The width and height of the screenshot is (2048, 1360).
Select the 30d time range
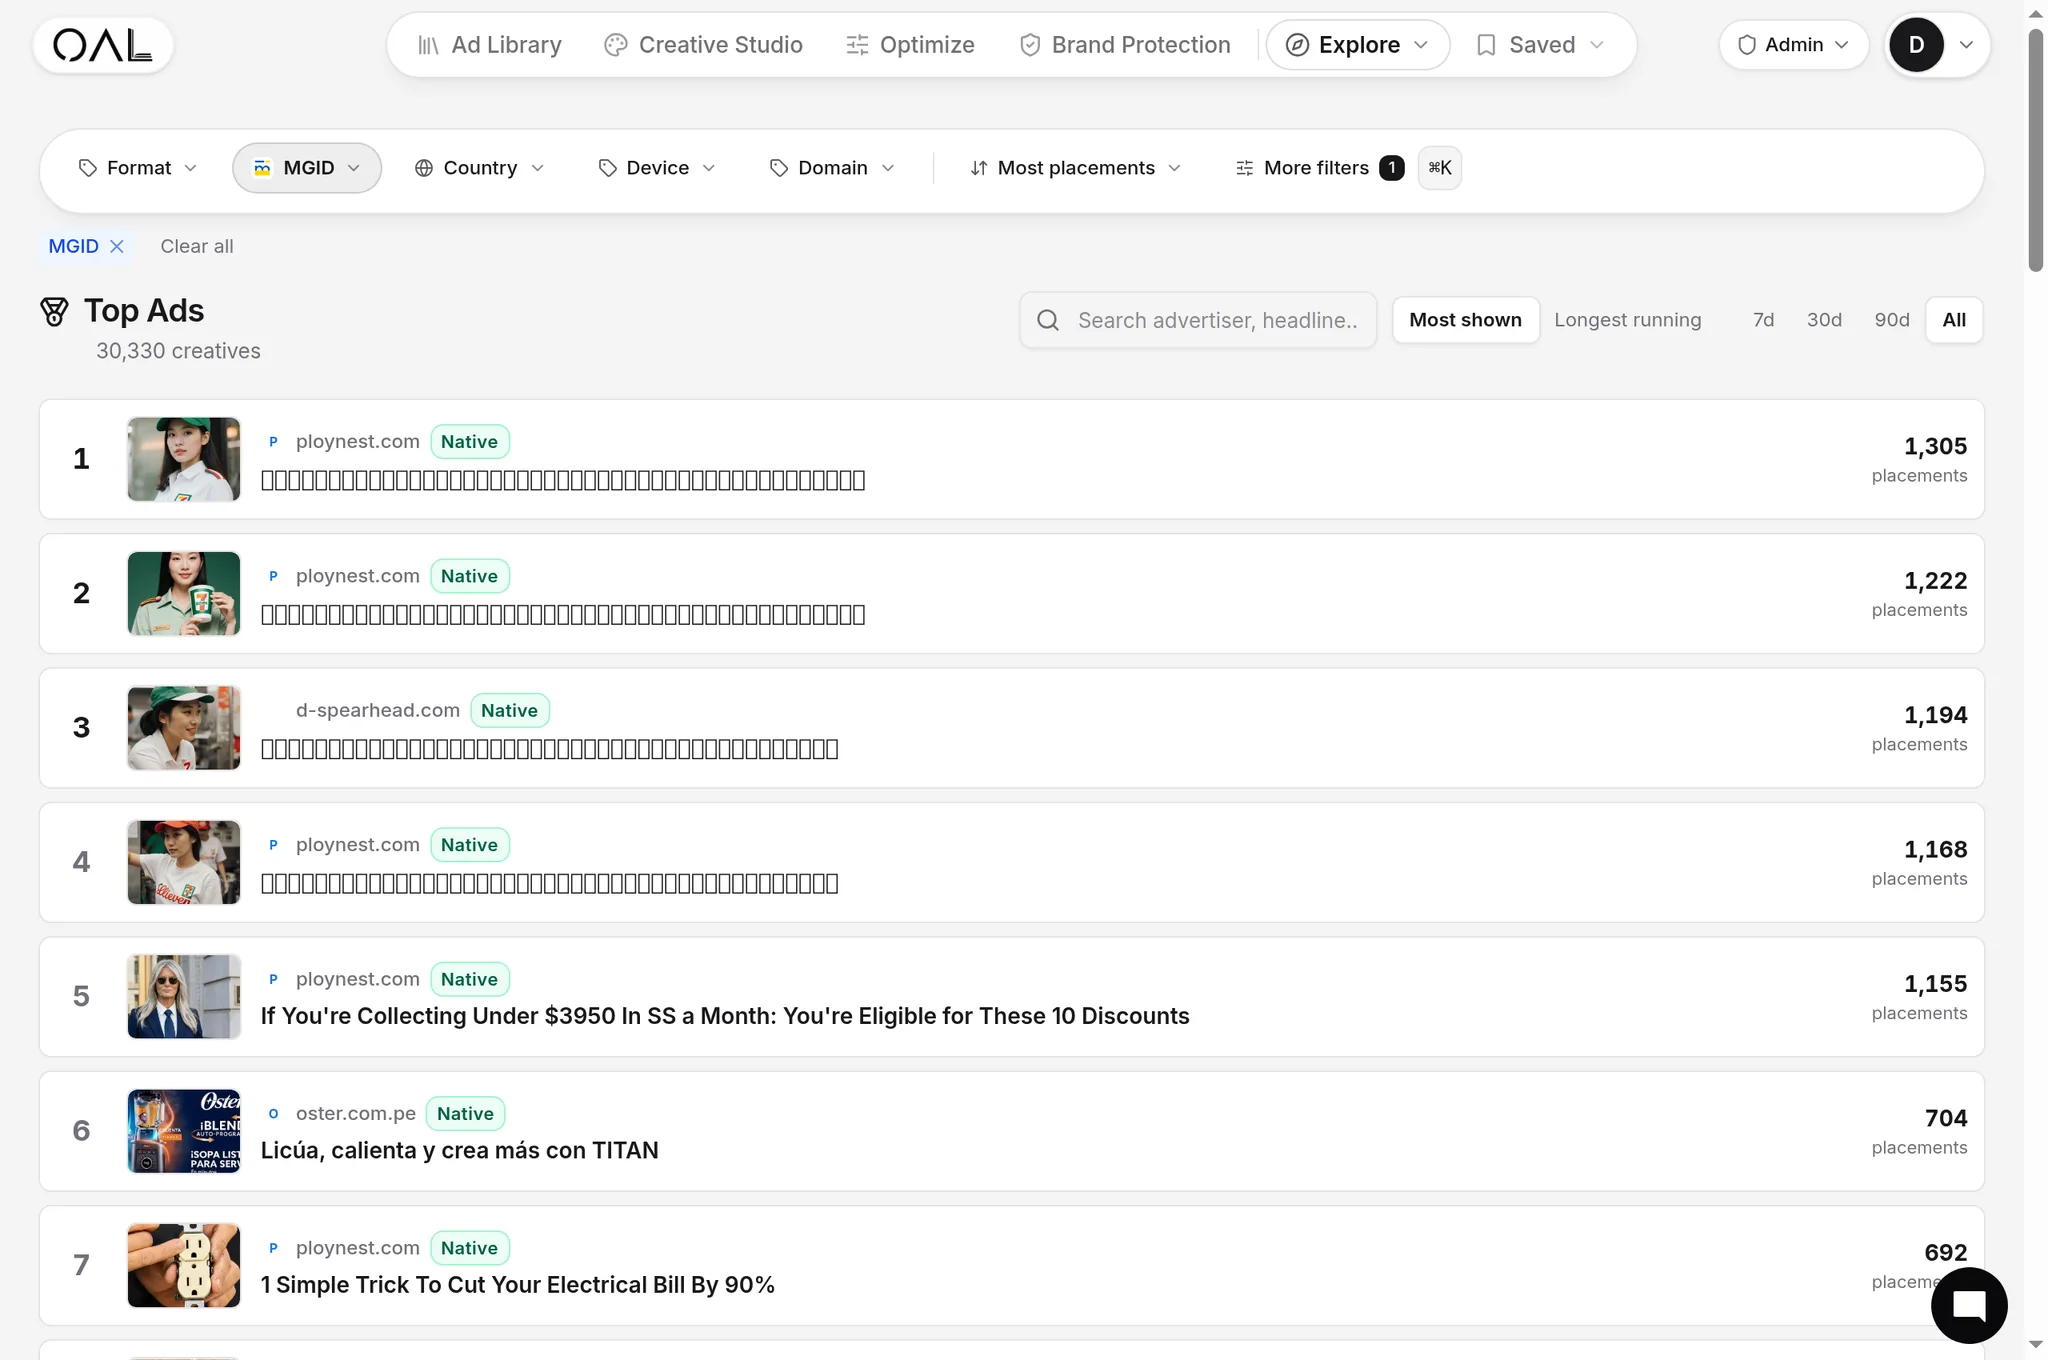click(x=1824, y=320)
